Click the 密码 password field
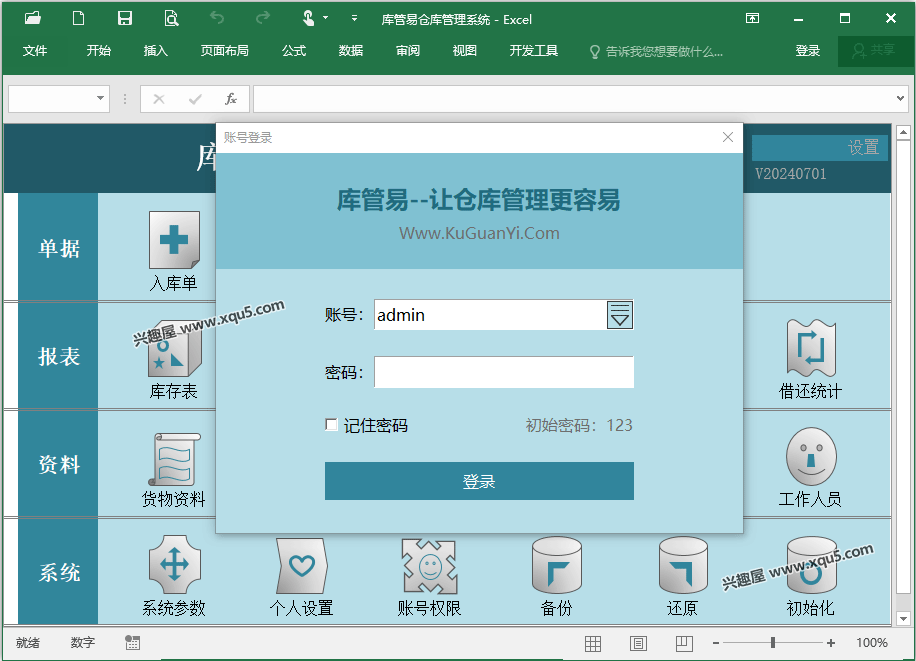Viewport: 916px width, 661px height. 504,372
